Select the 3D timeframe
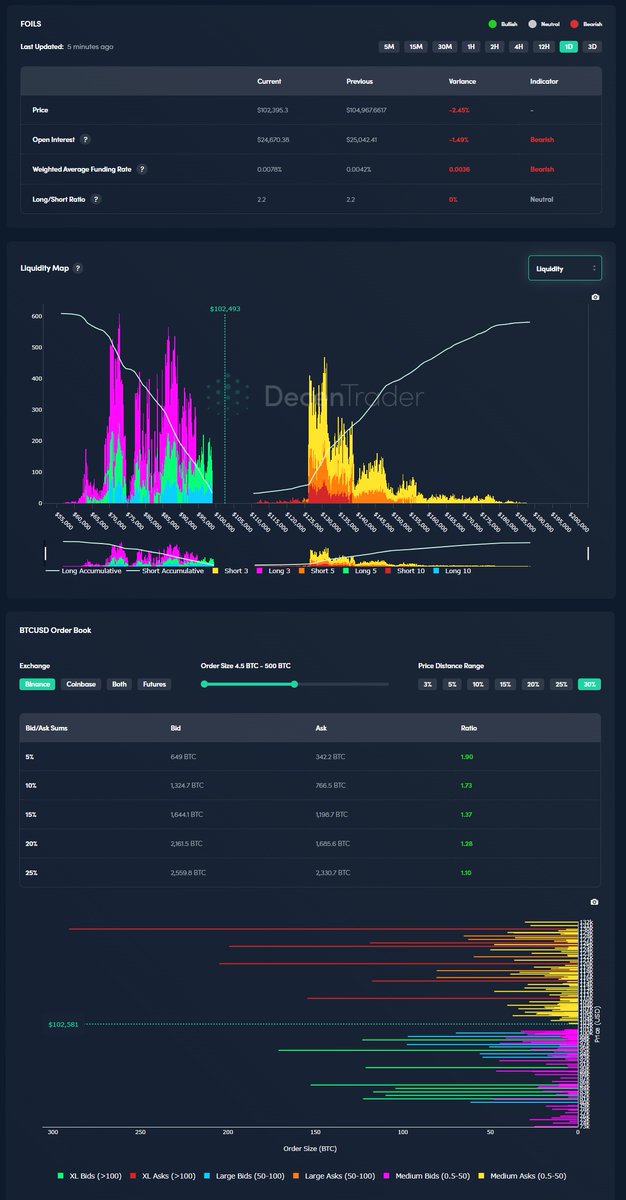The height and width of the screenshot is (1200, 626). [592, 47]
